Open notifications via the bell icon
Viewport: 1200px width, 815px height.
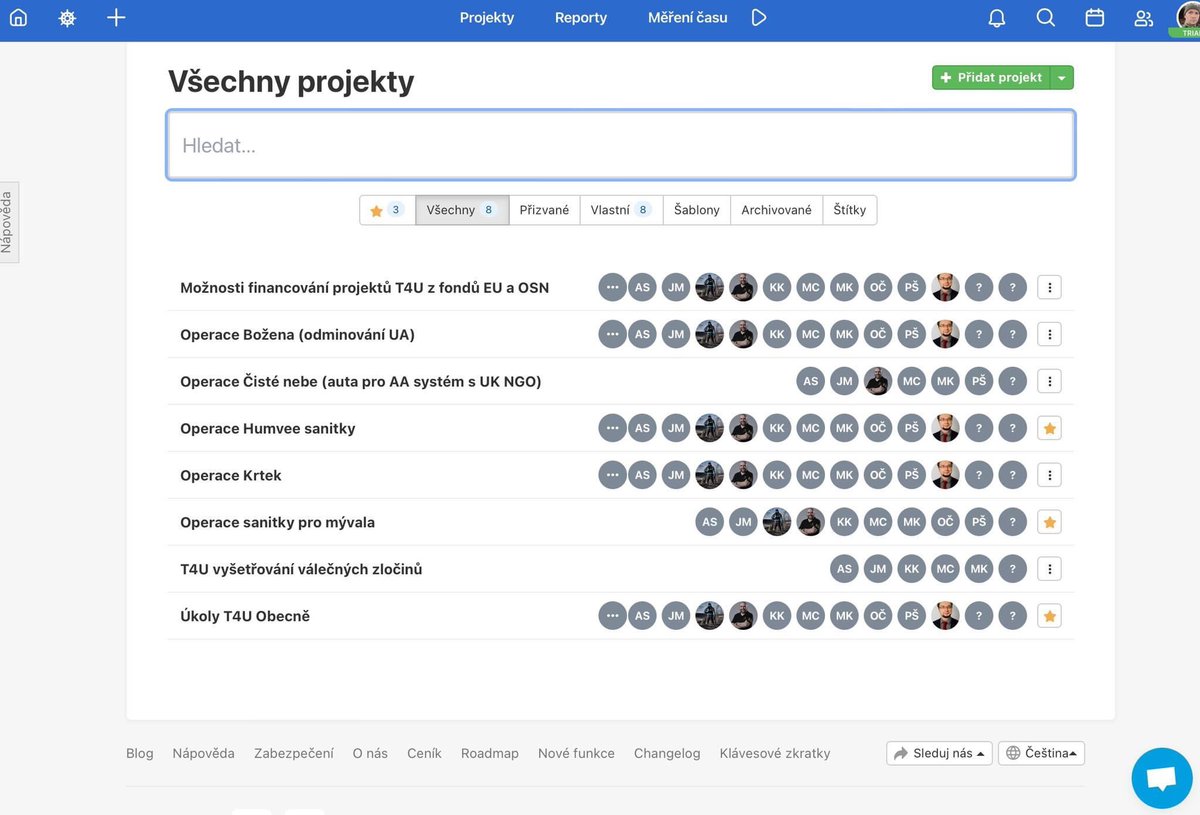[996, 17]
